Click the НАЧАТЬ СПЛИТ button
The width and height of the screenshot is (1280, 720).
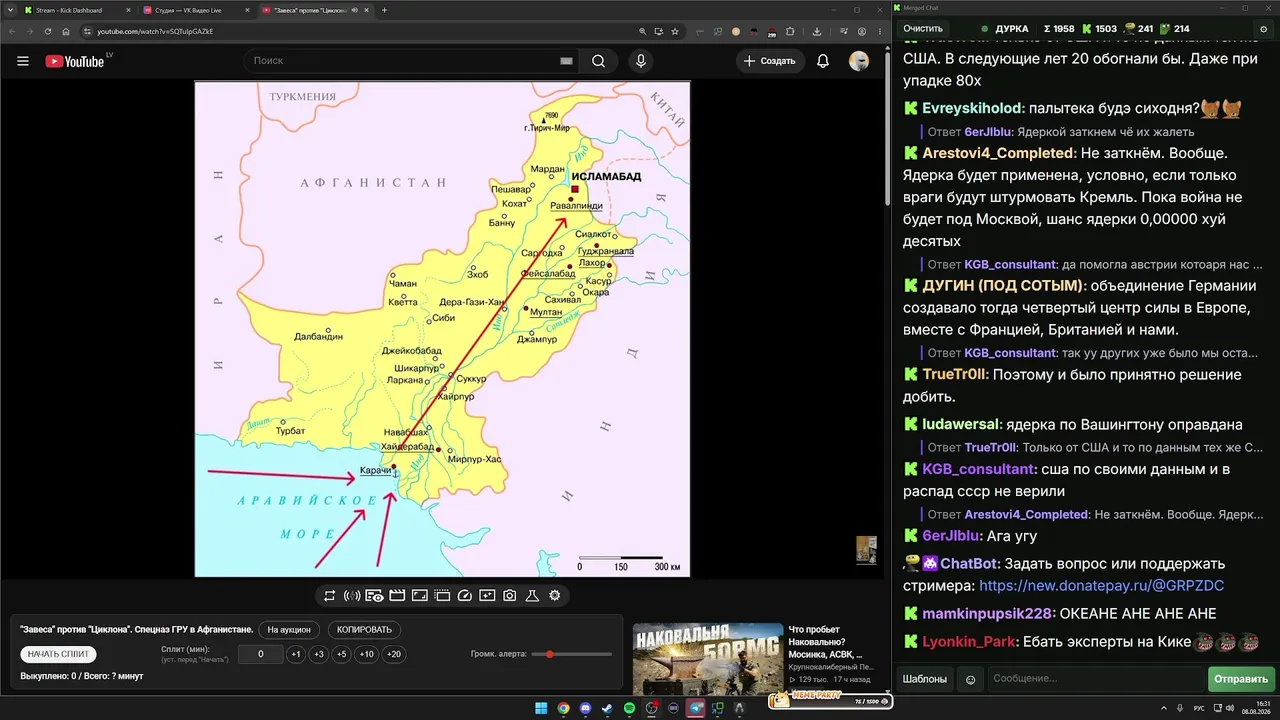(59, 654)
